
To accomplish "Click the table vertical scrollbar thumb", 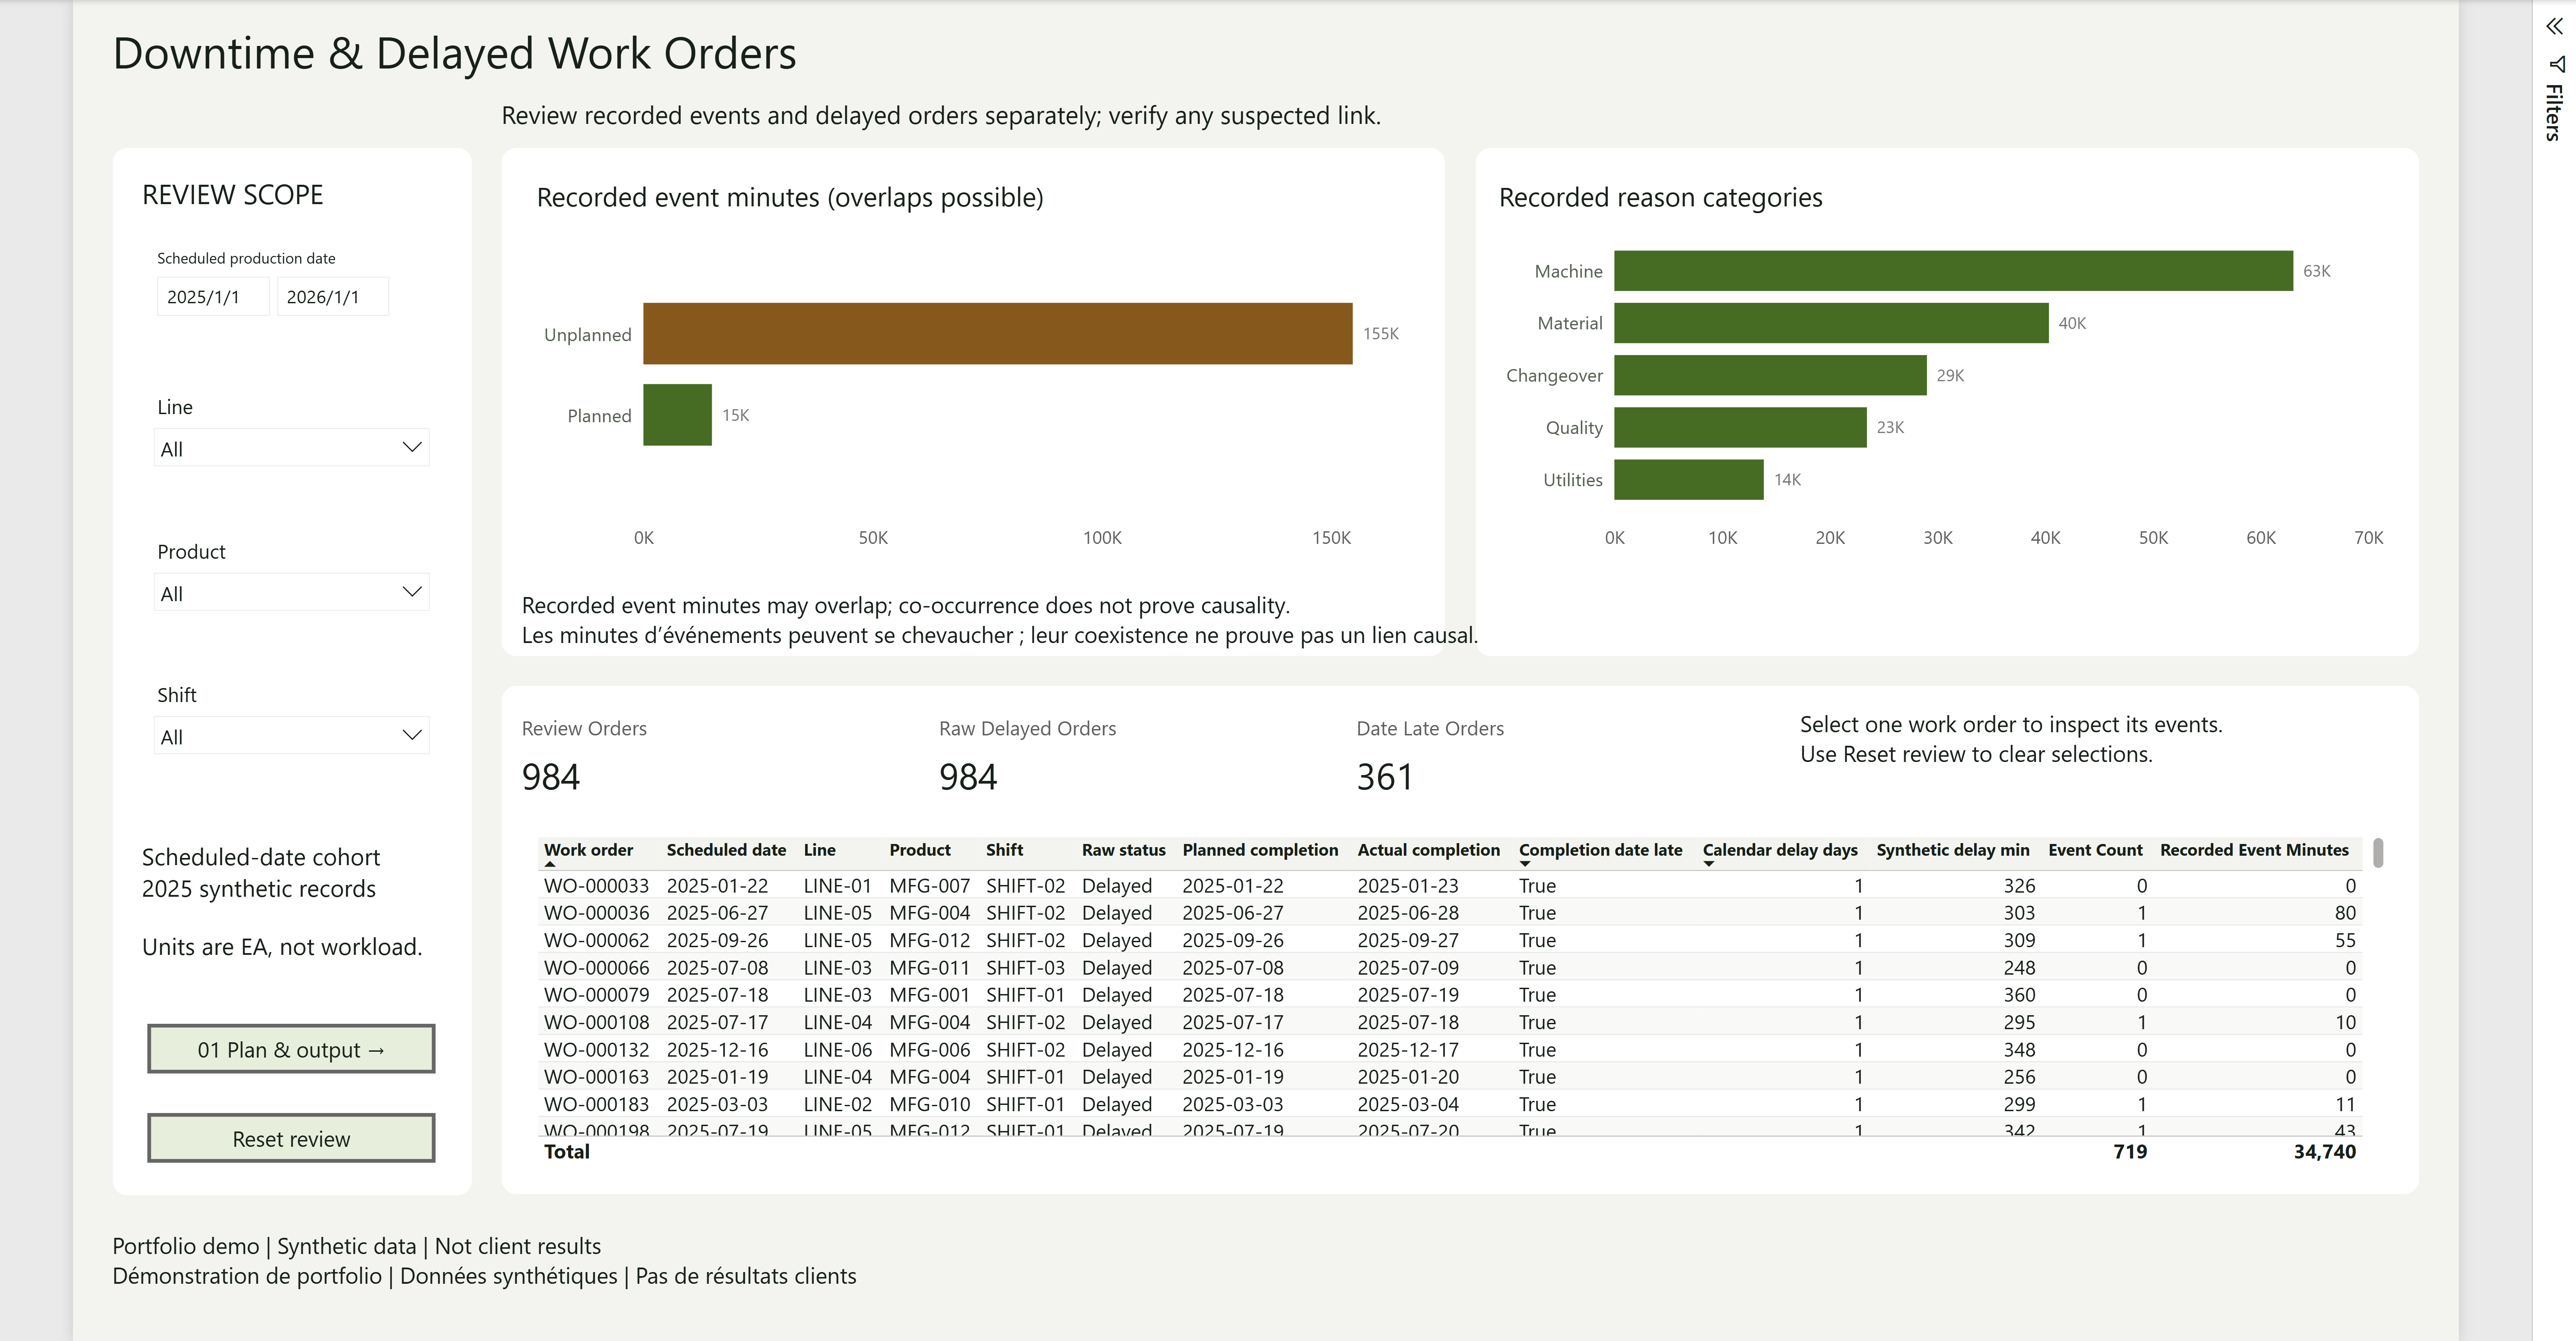I will click(2377, 853).
